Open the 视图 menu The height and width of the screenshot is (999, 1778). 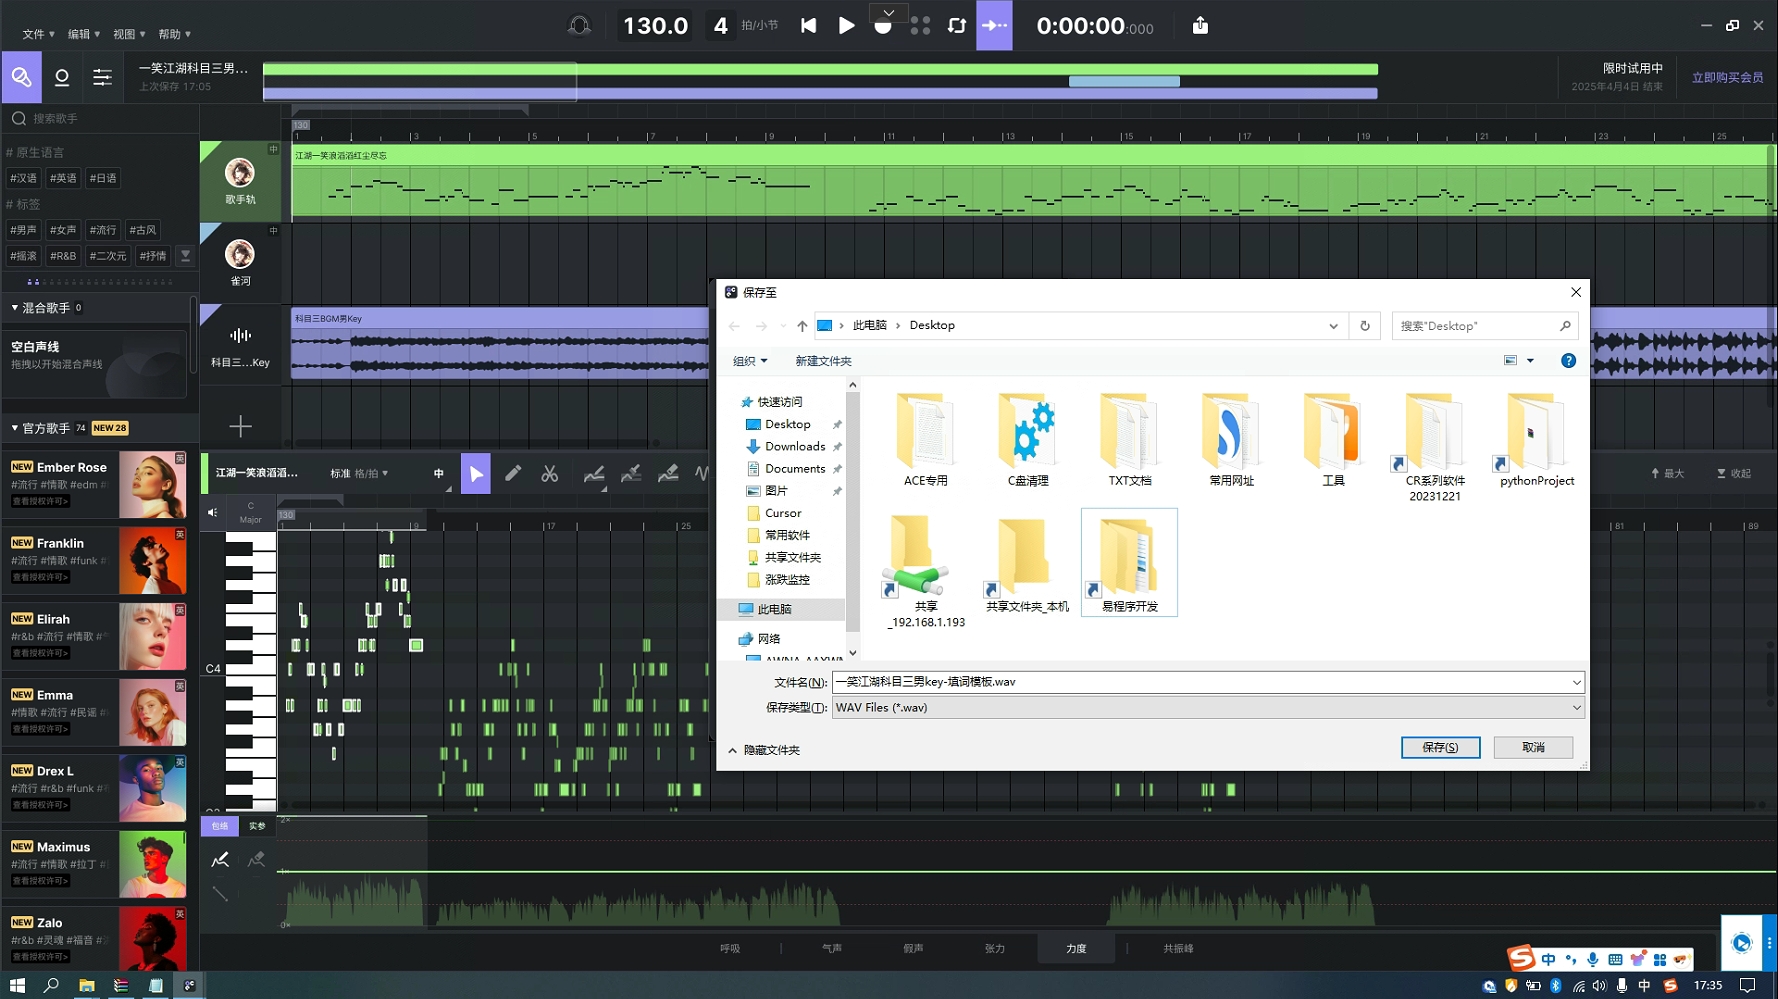(x=129, y=34)
